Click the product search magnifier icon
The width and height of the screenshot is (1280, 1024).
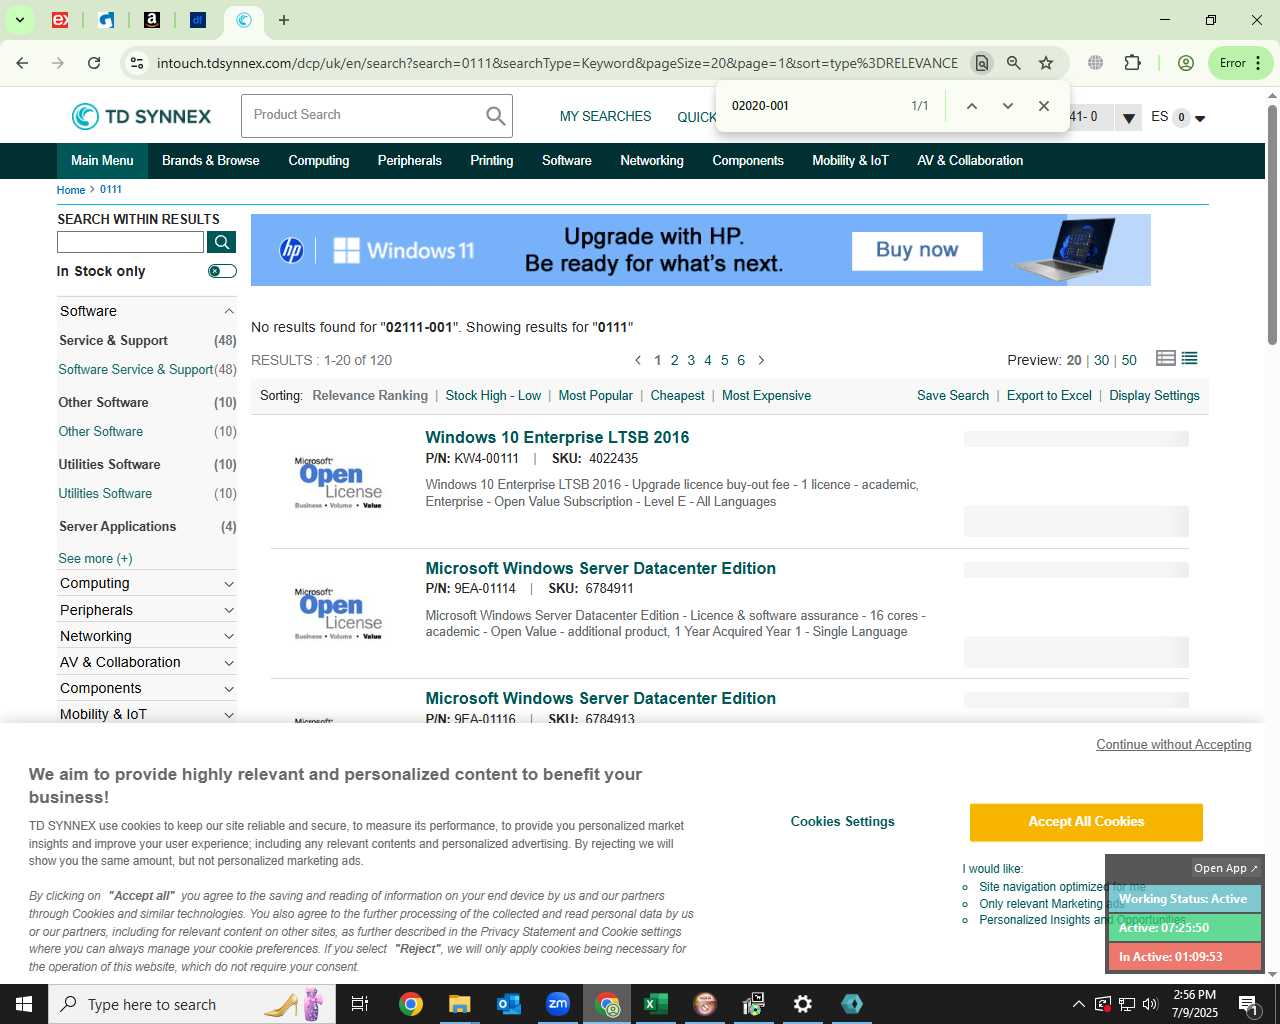click(495, 116)
